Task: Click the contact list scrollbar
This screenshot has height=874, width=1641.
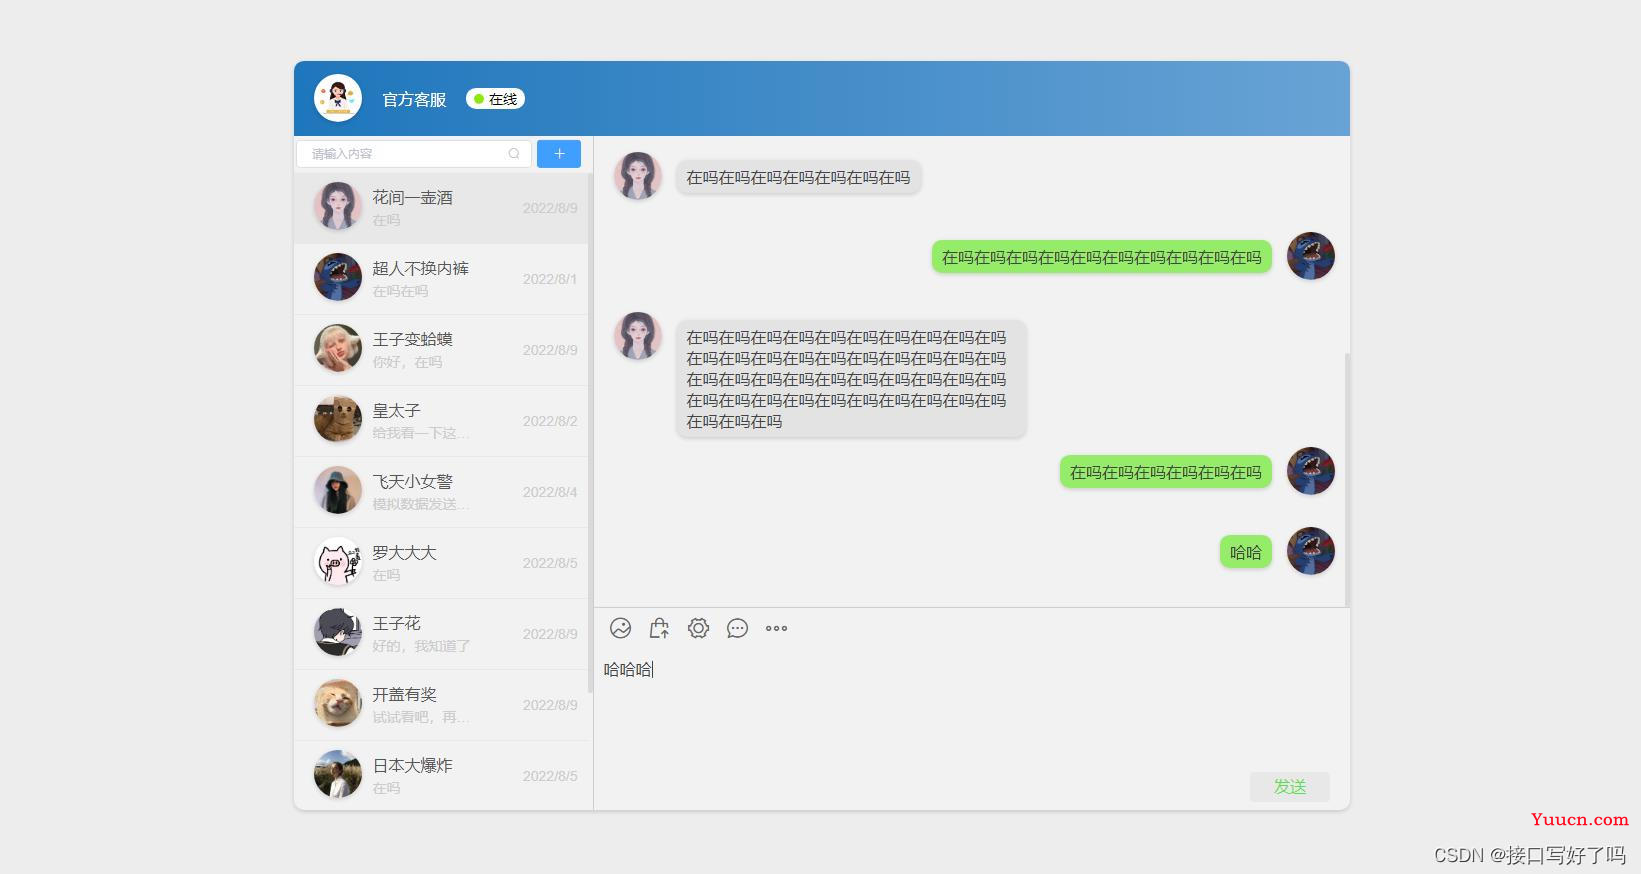Action: coord(590,433)
